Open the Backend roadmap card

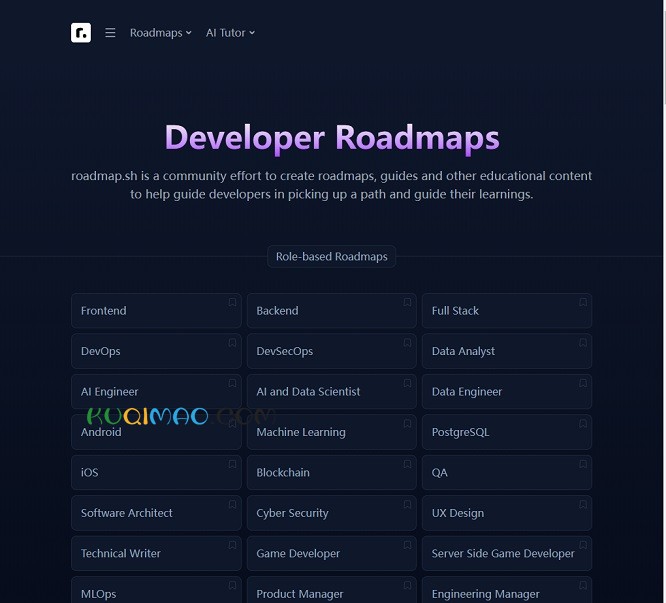(331, 311)
